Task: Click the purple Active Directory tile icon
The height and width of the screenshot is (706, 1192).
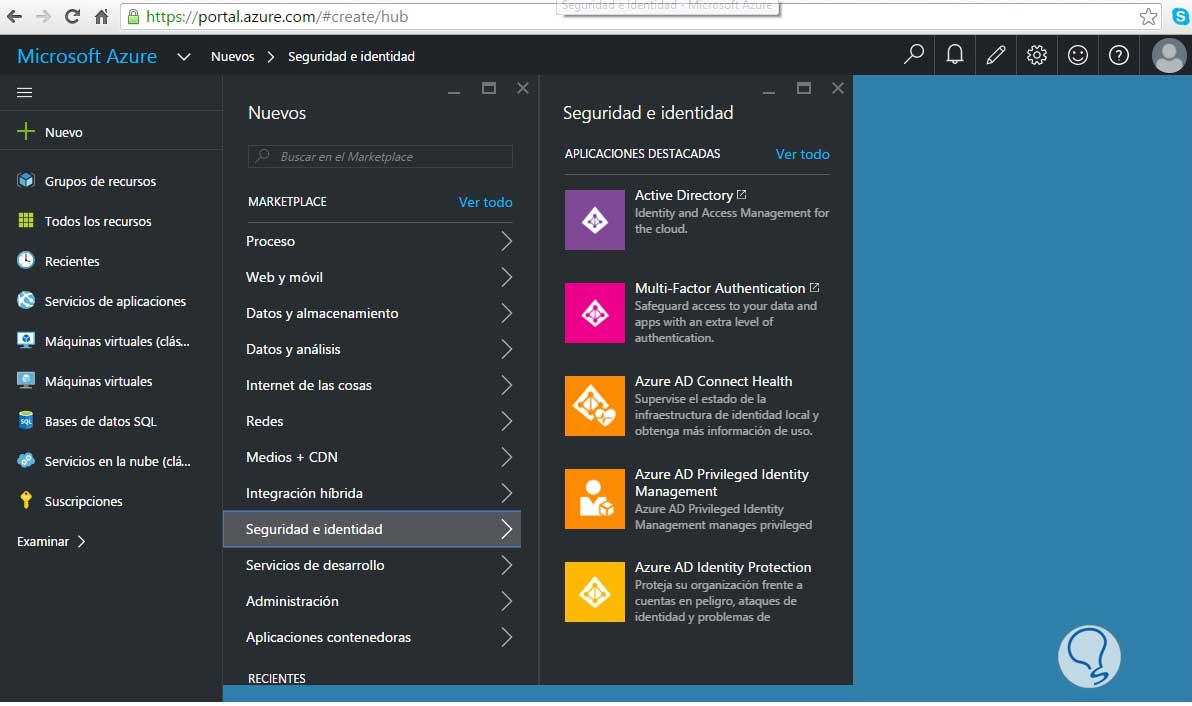Action: point(594,220)
